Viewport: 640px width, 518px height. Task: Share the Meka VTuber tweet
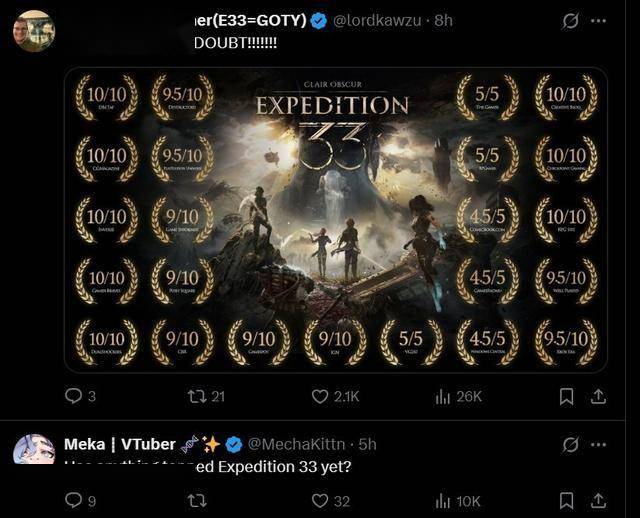598,500
